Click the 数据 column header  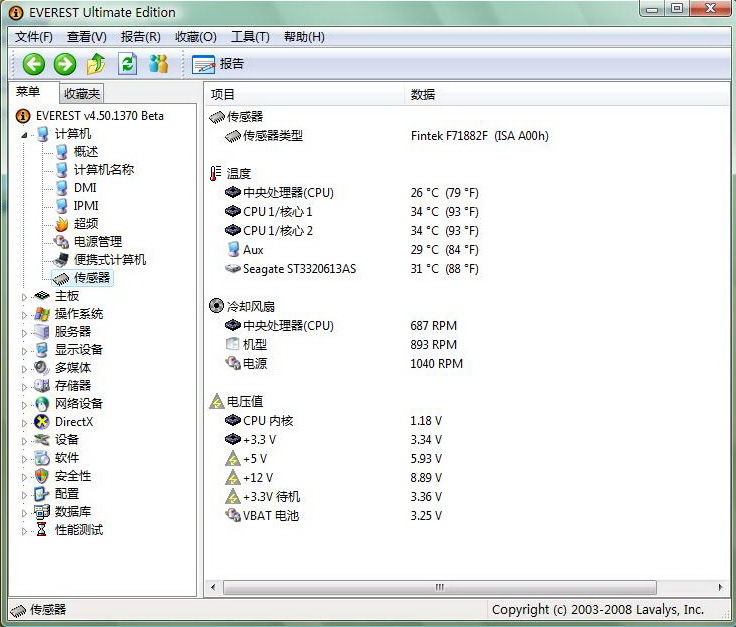(x=423, y=95)
